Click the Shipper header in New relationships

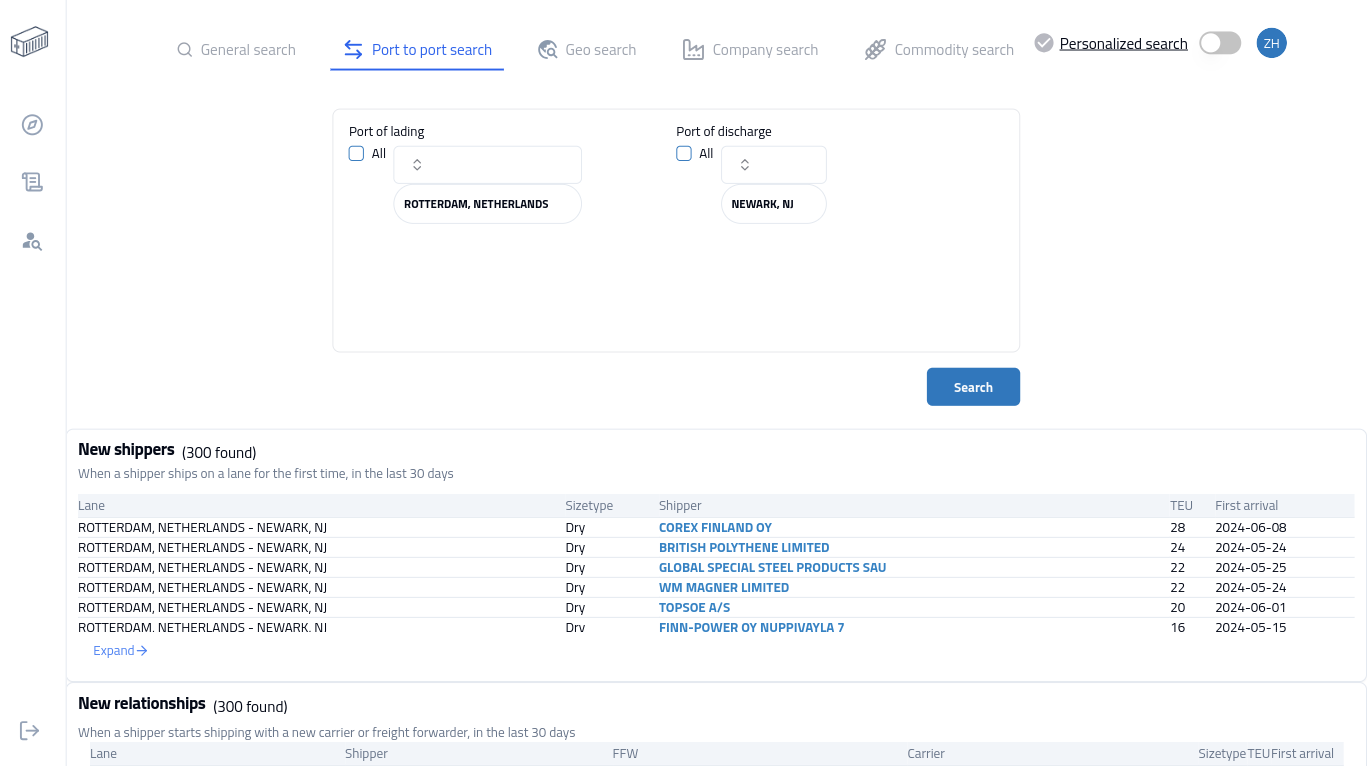pos(366,754)
